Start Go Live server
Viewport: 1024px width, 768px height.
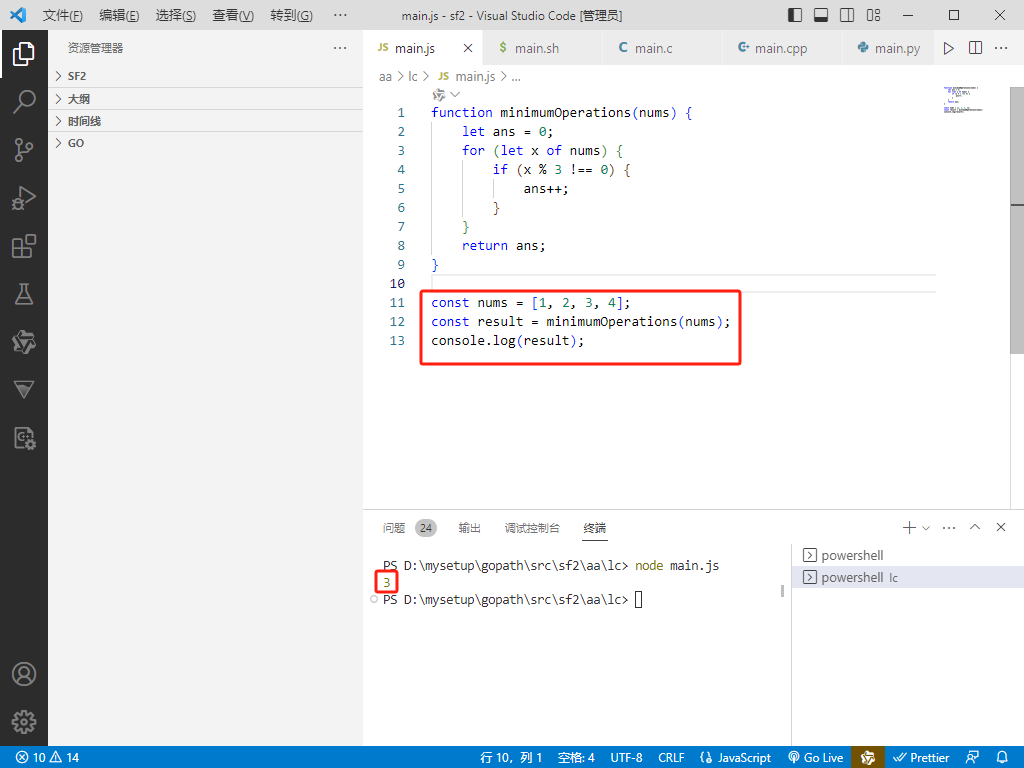click(x=816, y=757)
